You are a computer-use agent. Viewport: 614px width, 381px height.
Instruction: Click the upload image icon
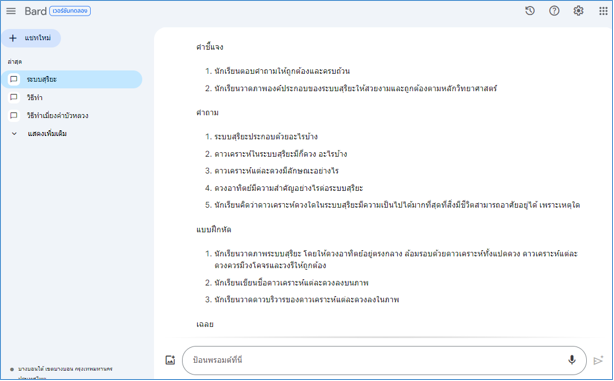pos(170,360)
